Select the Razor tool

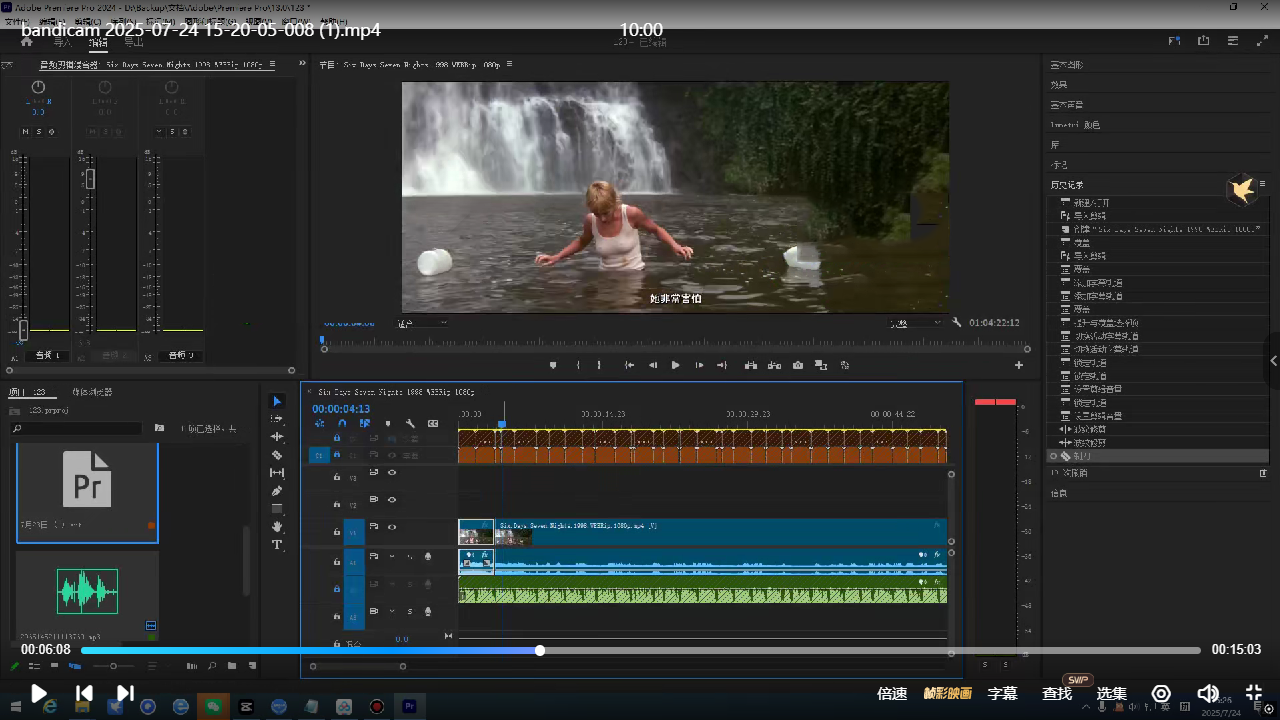(x=277, y=455)
